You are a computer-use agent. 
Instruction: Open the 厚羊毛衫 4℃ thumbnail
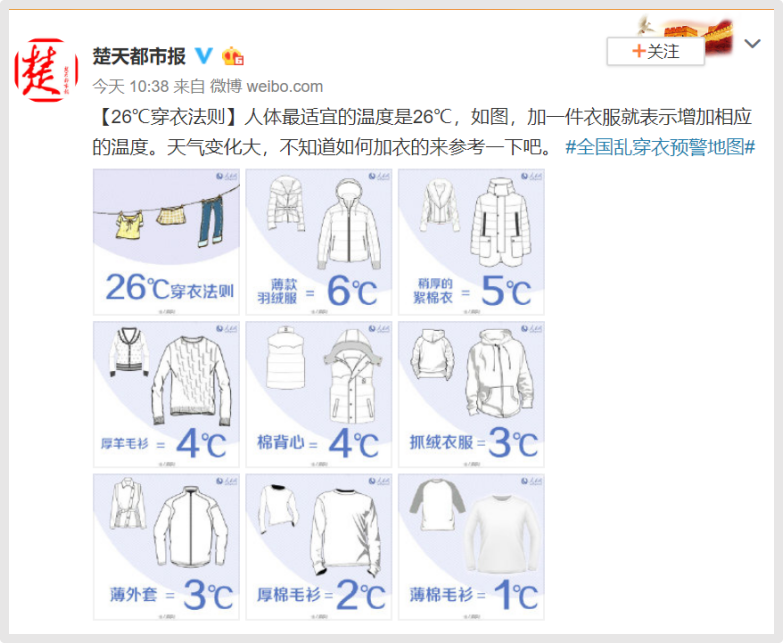166,394
